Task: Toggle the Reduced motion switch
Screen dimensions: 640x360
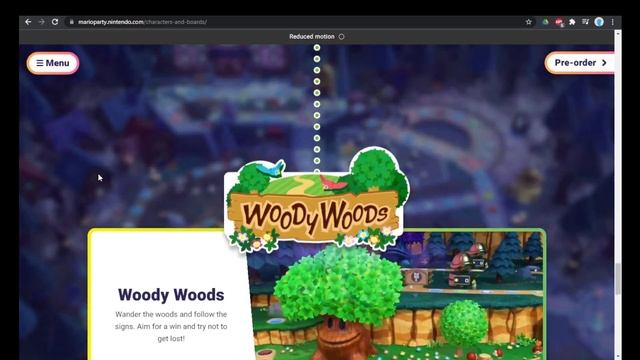Action: point(341,37)
